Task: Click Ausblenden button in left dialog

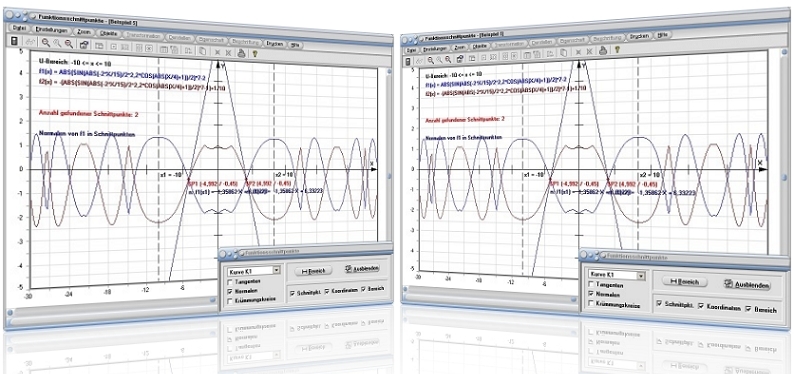Action: tap(361, 269)
